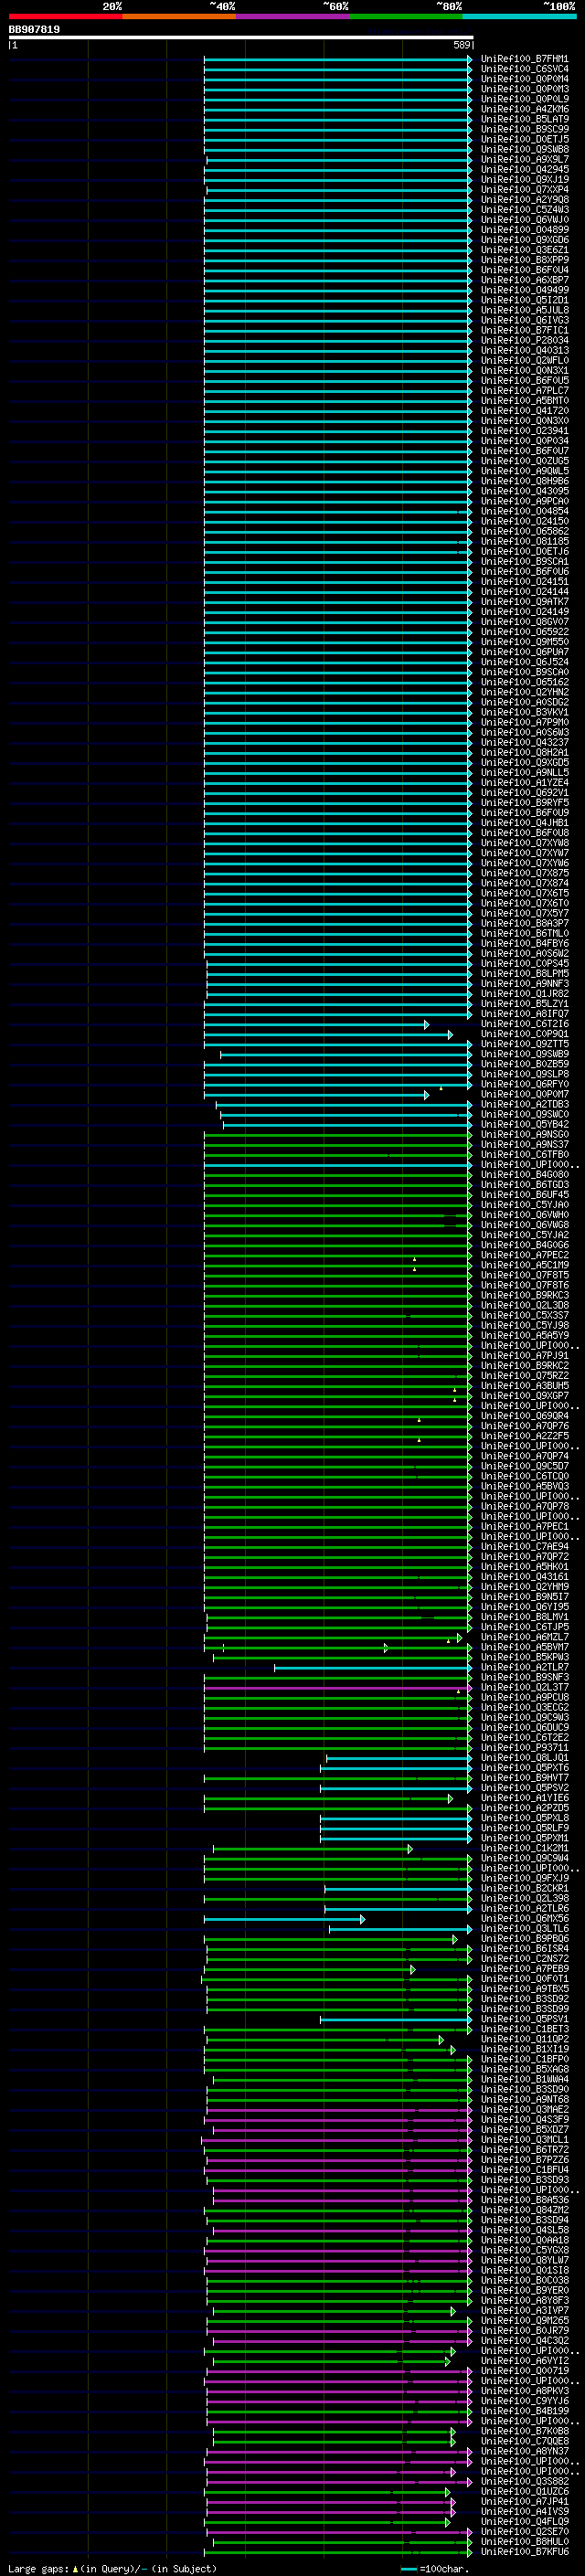Click the cyan ~100% identity legend bar
The width and height of the screenshot is (585, 2576).
coord(519,16)
